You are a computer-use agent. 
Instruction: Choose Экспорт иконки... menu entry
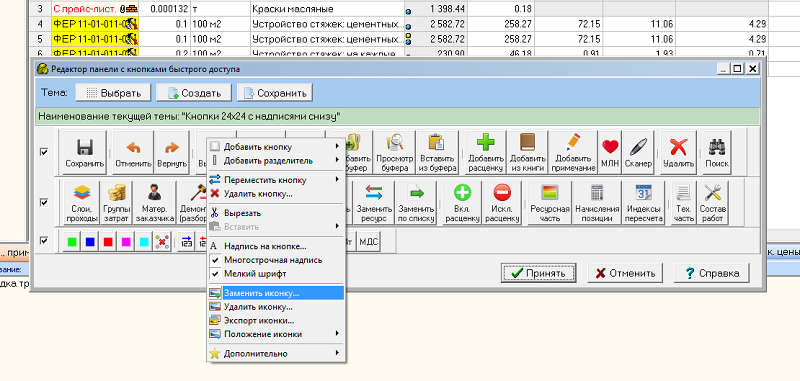pyautogui.click(x=276, y=321)
